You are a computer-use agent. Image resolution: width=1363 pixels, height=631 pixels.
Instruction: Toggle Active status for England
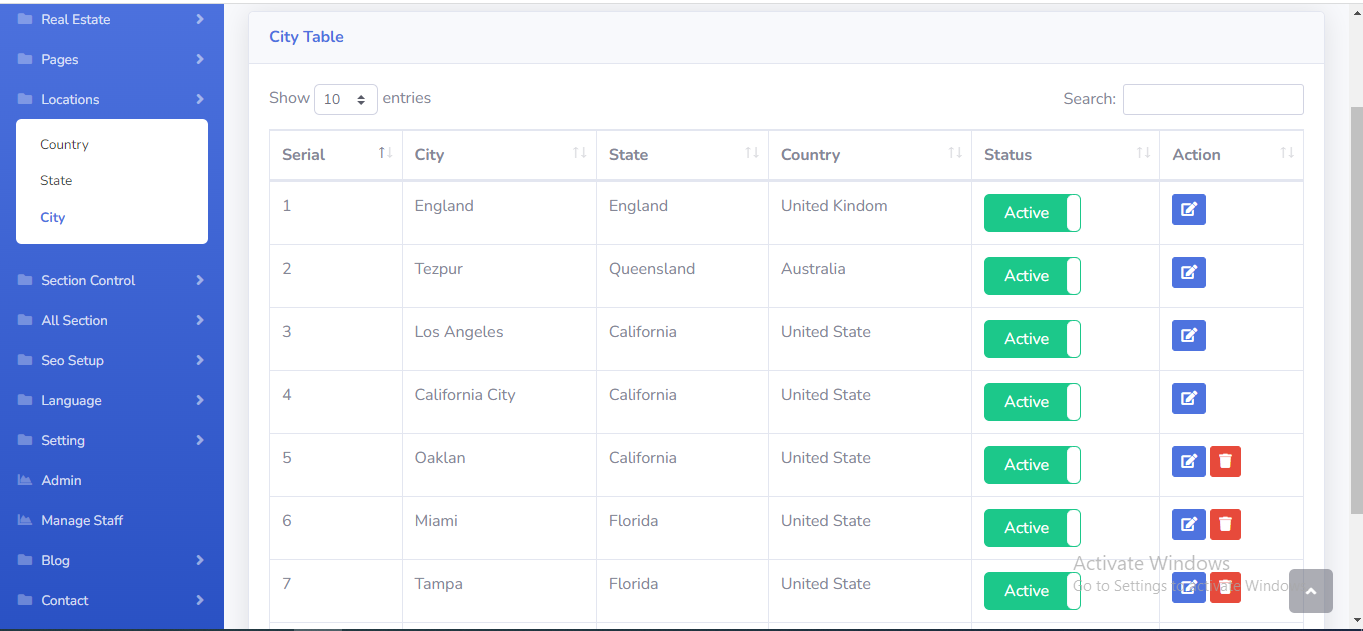1032,213
